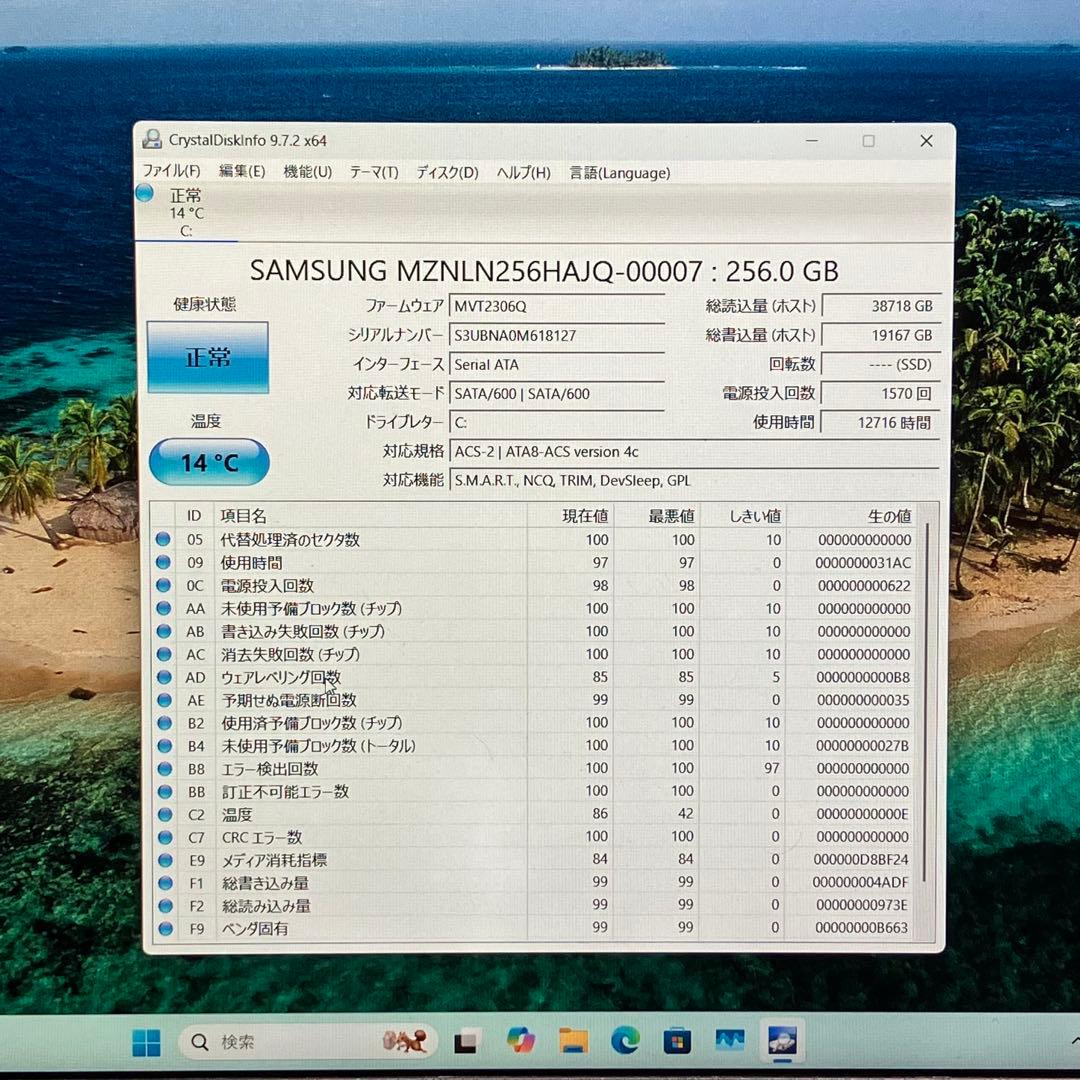Screen dimensions: 1080x1080
Task: Open Microsoft Edge from the taskbar
Action: (x=626, y=1041)
